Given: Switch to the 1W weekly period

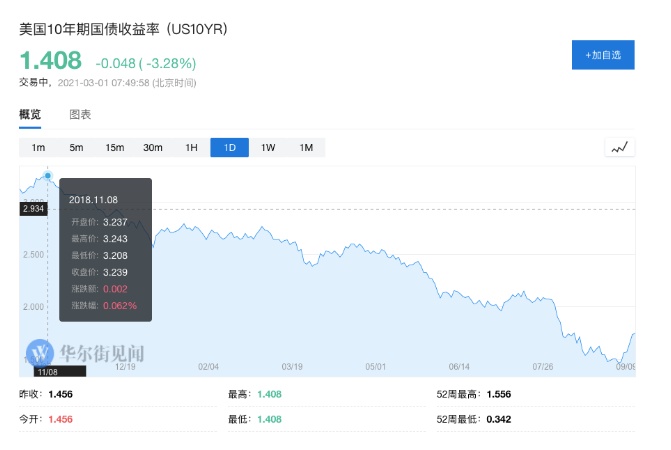Looking at the screenshot, I should click(x=268, y=148).
